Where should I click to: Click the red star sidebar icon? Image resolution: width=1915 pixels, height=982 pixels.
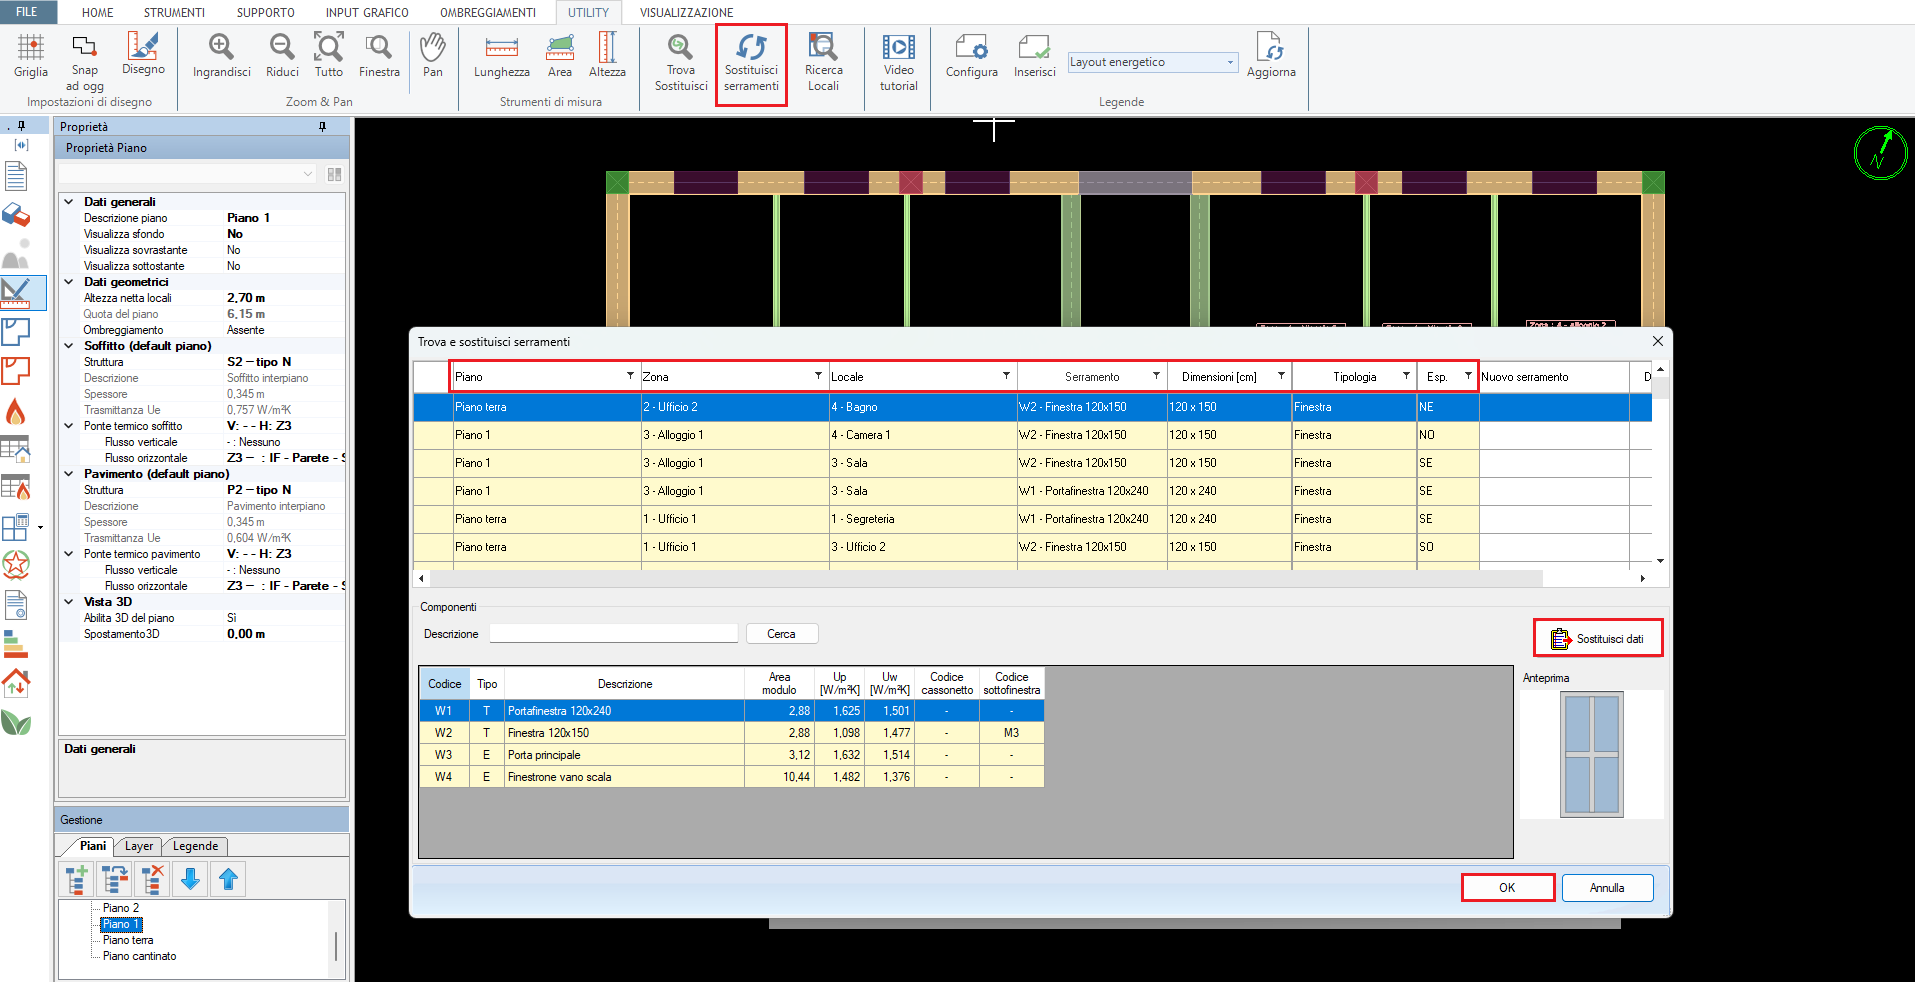pos(16,565)
